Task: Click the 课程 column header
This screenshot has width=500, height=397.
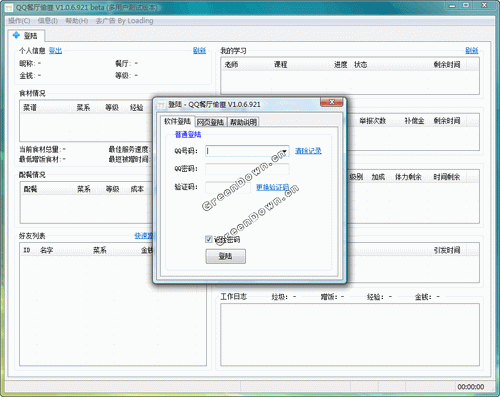Action: click(x=281, y=65)
